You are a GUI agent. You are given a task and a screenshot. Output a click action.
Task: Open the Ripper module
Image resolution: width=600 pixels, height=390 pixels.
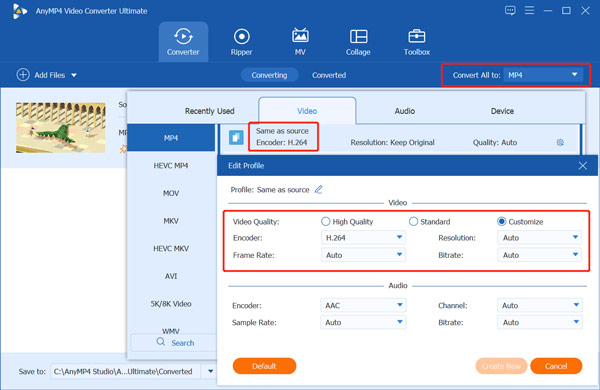[241, 42]
